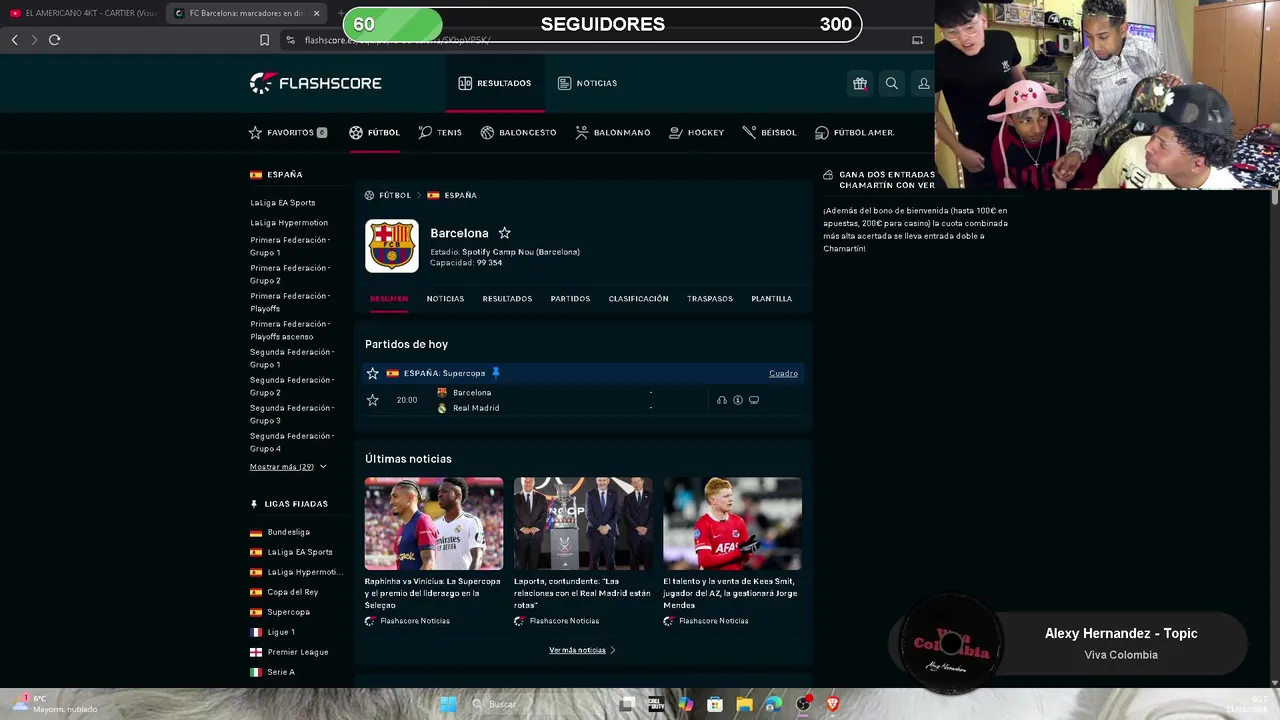Switch to the Partidos tab
Image resolution: width=1280 pixels, height=720 pixels.
pos(570,299)
